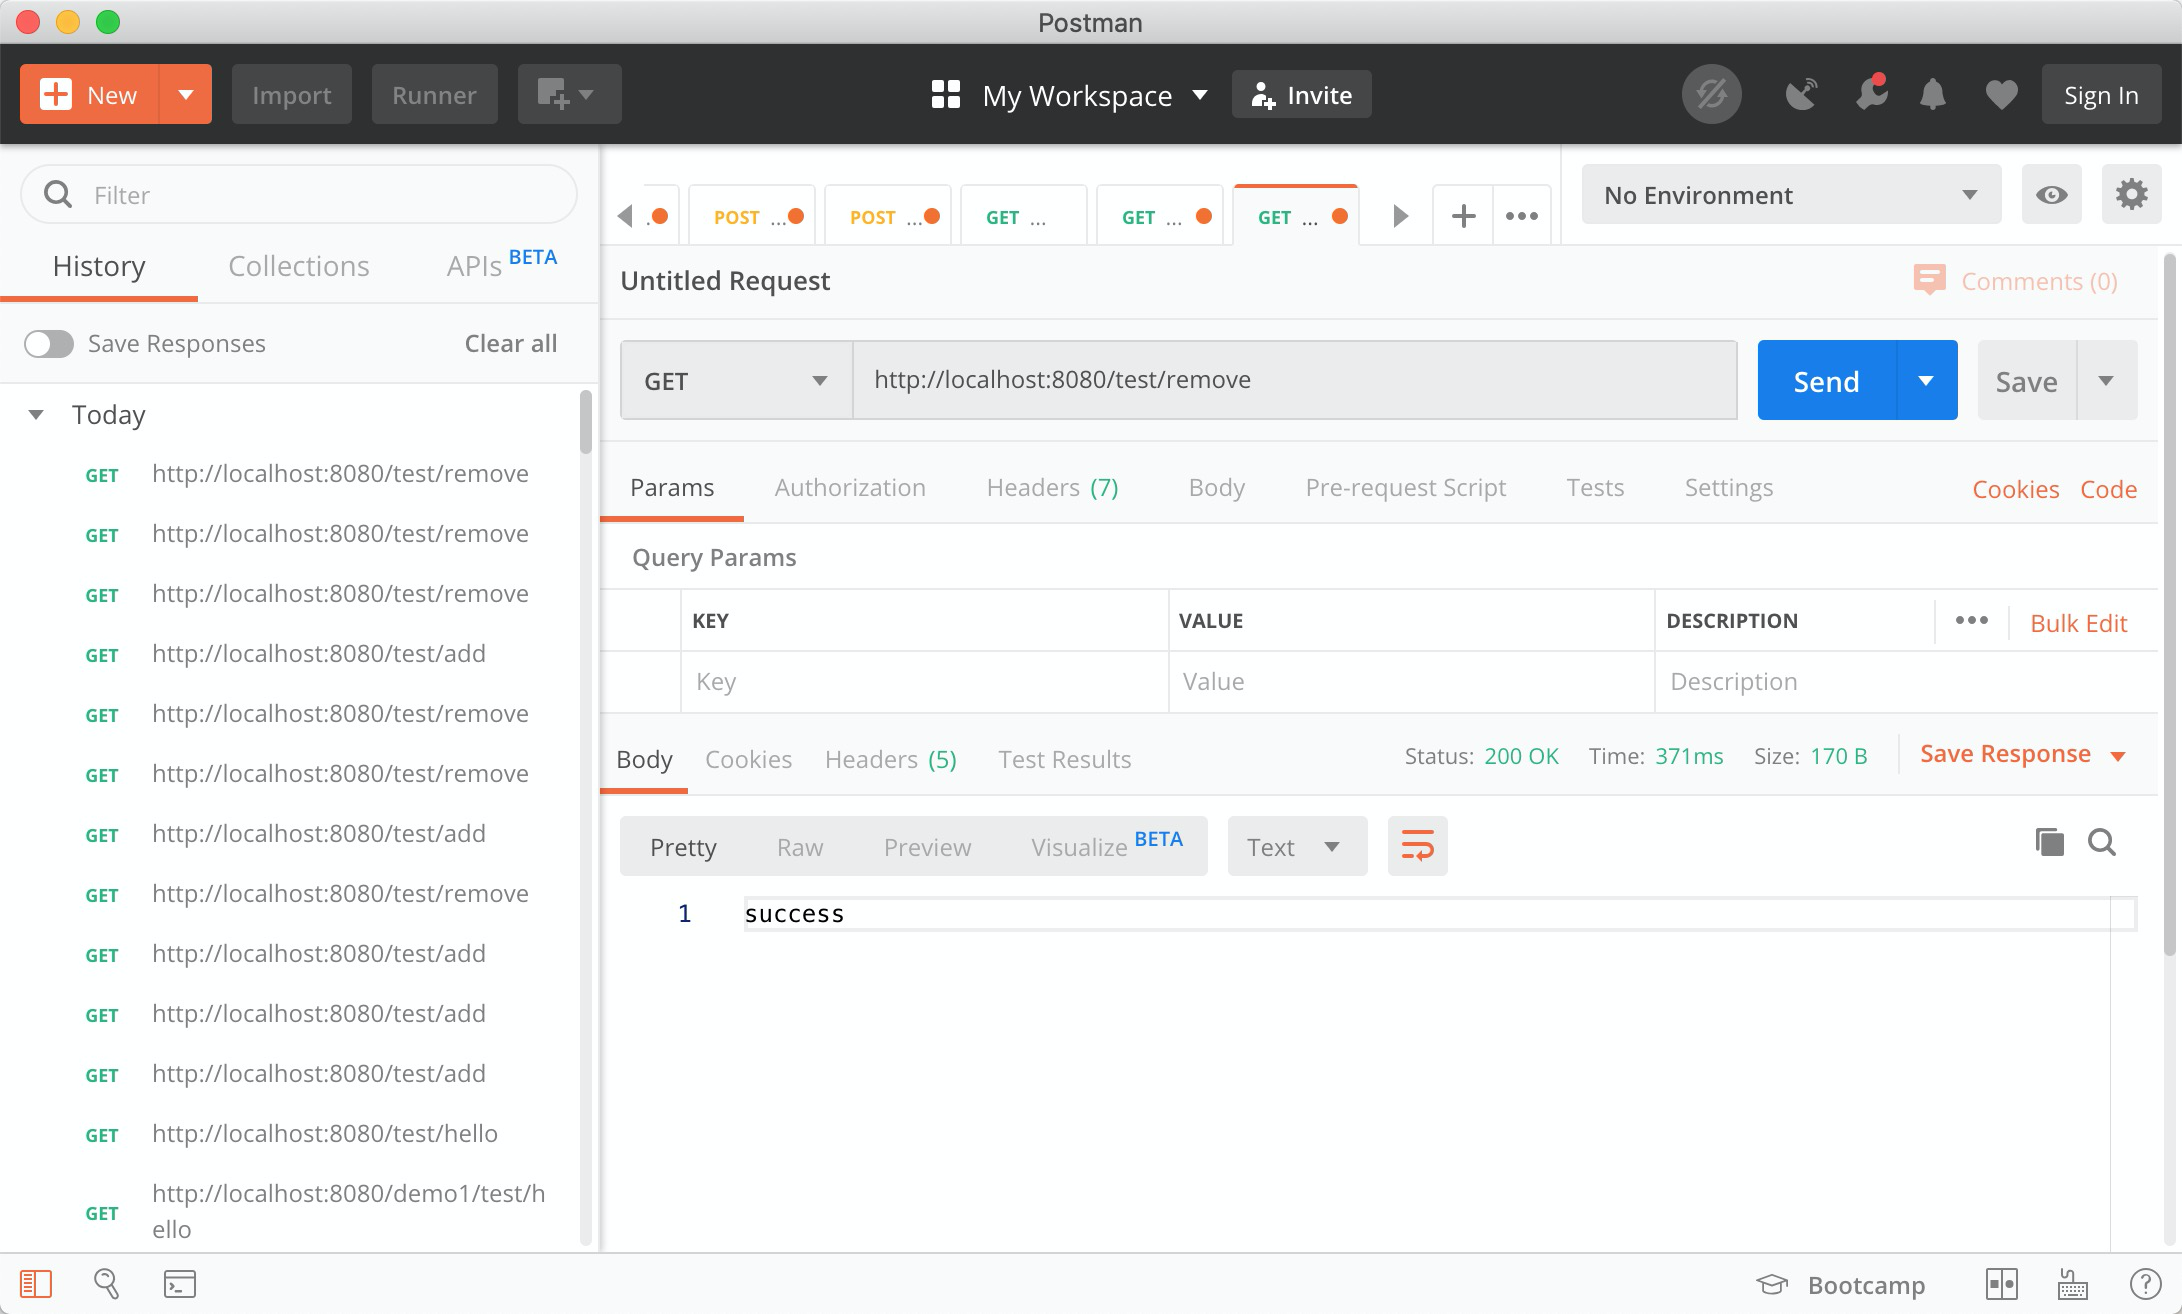Open the Authorization request tab

849,488
